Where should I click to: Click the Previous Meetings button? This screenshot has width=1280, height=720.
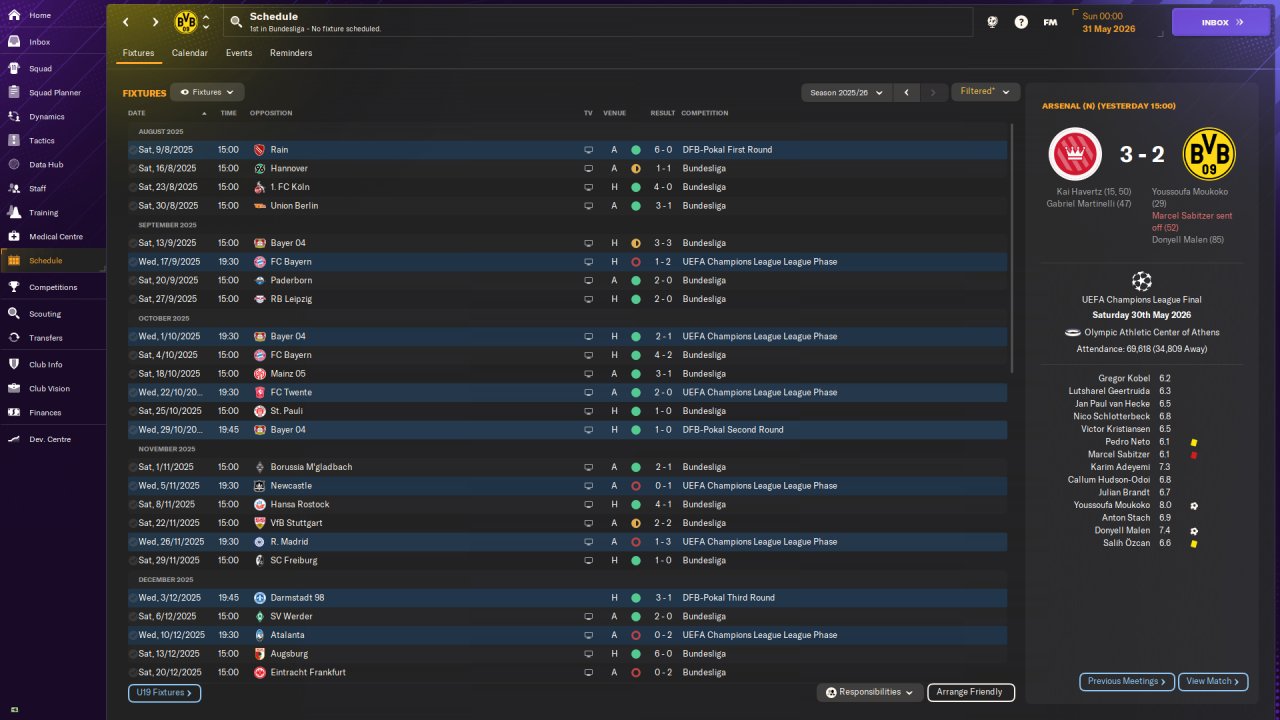[1127, 681]
